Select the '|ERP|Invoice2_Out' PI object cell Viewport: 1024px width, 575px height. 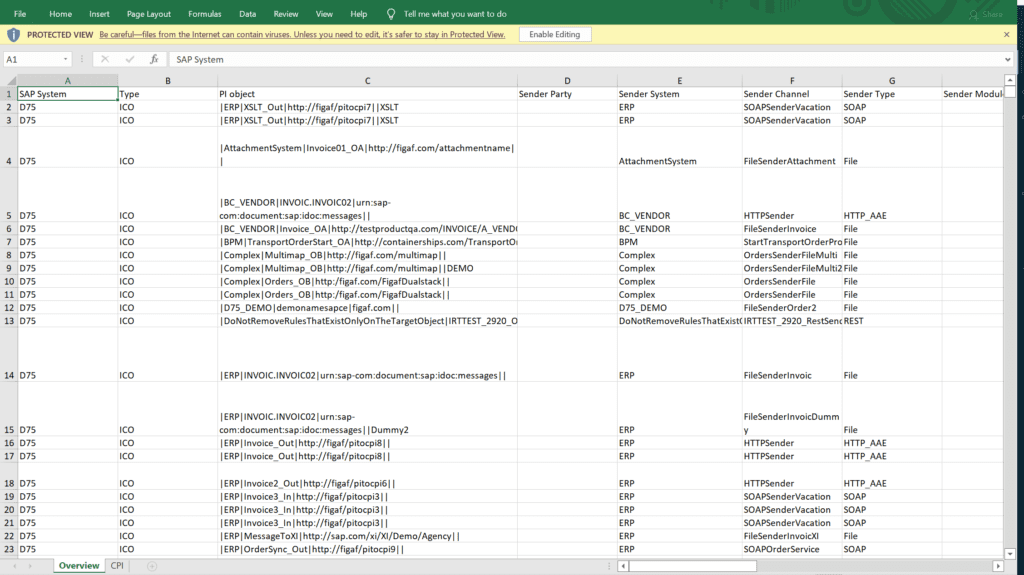coord(368,476)
